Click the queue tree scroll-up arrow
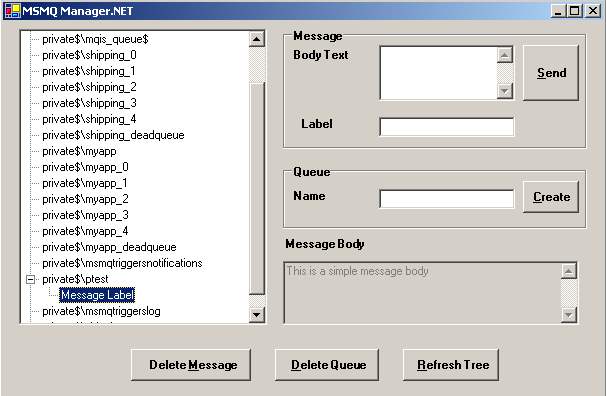Viewport: 606px width, 396px height. pos(257,39)
